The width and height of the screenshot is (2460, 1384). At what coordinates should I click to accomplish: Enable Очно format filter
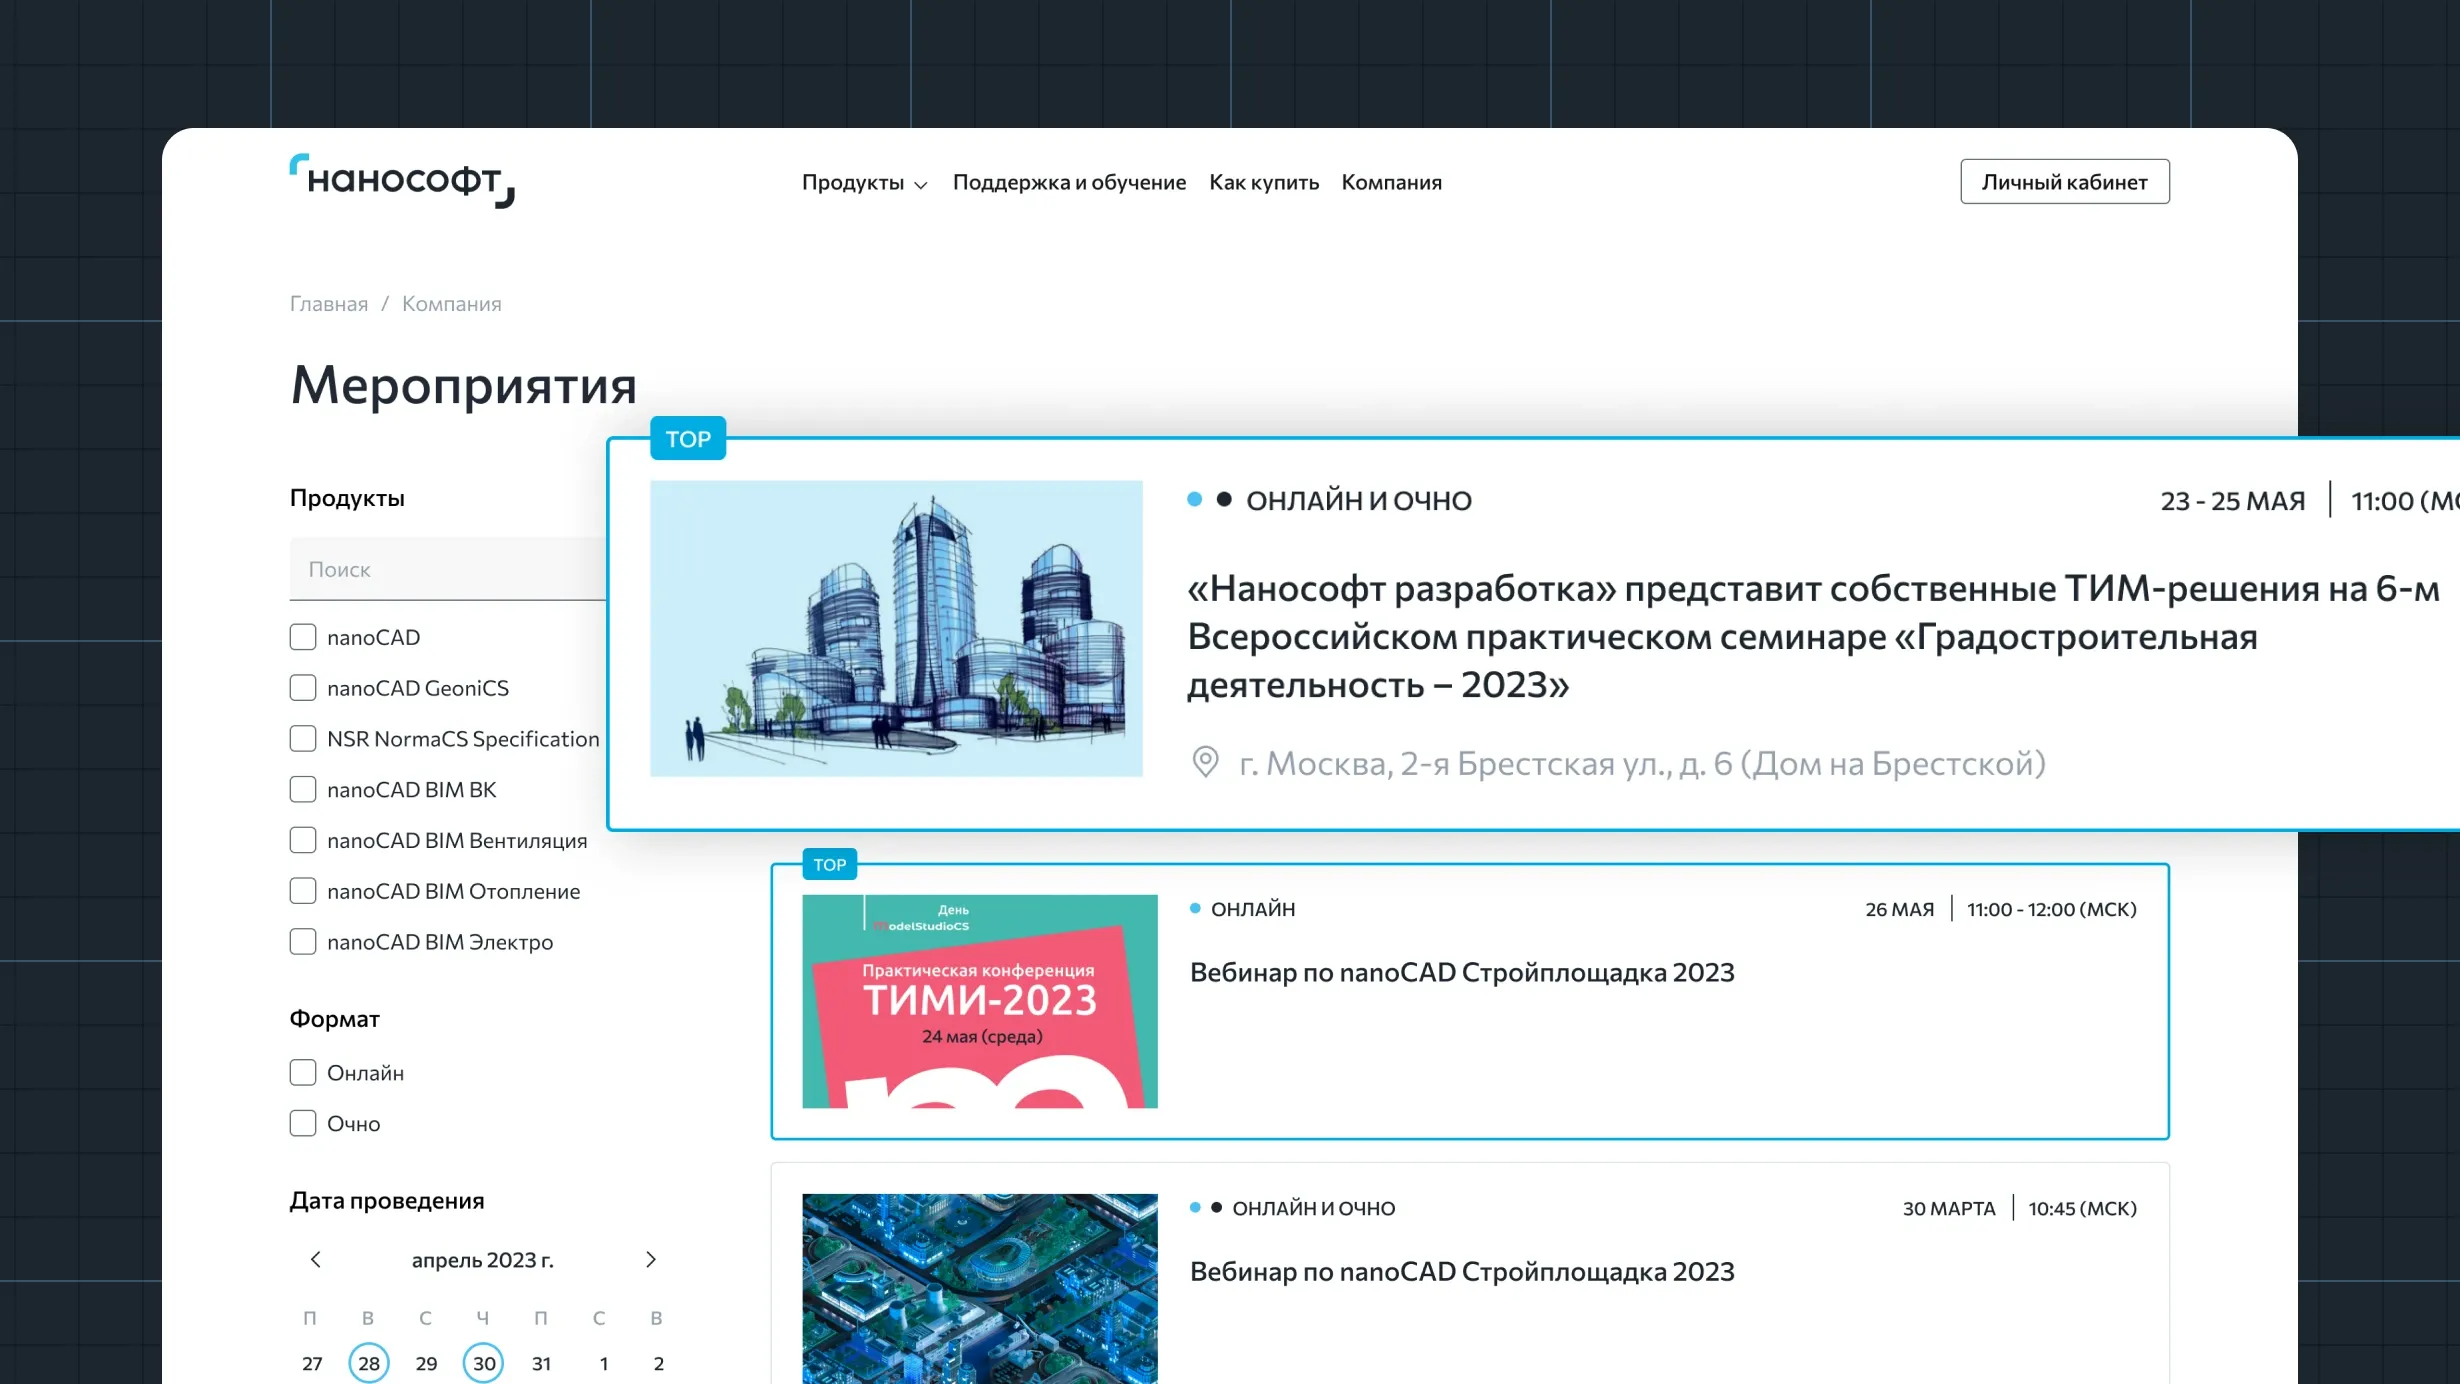pyautogui.click(x=303, y=1123)
